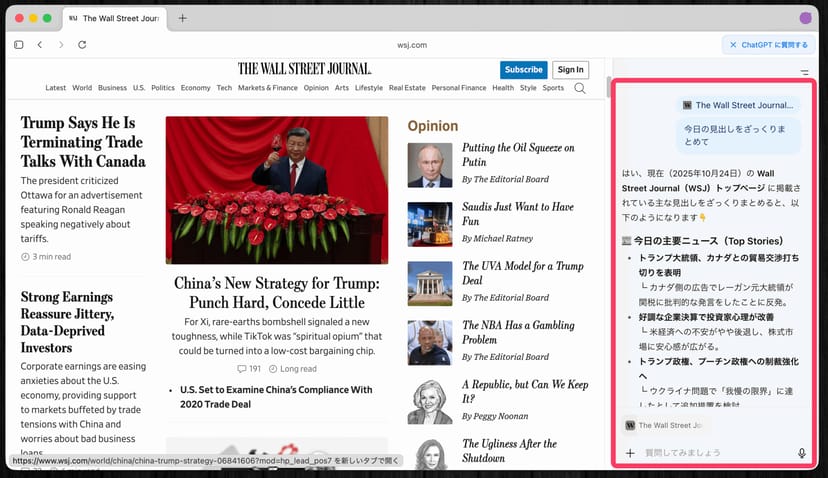Click the Sign In button
The image size is (828, 478).
coord(570,69)
